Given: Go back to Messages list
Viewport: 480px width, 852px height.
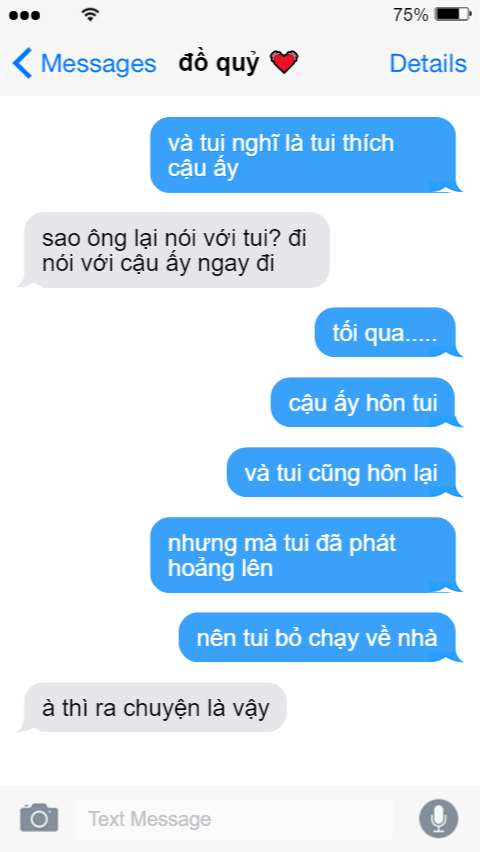Looking at the screenshot, I should [84, 64].
